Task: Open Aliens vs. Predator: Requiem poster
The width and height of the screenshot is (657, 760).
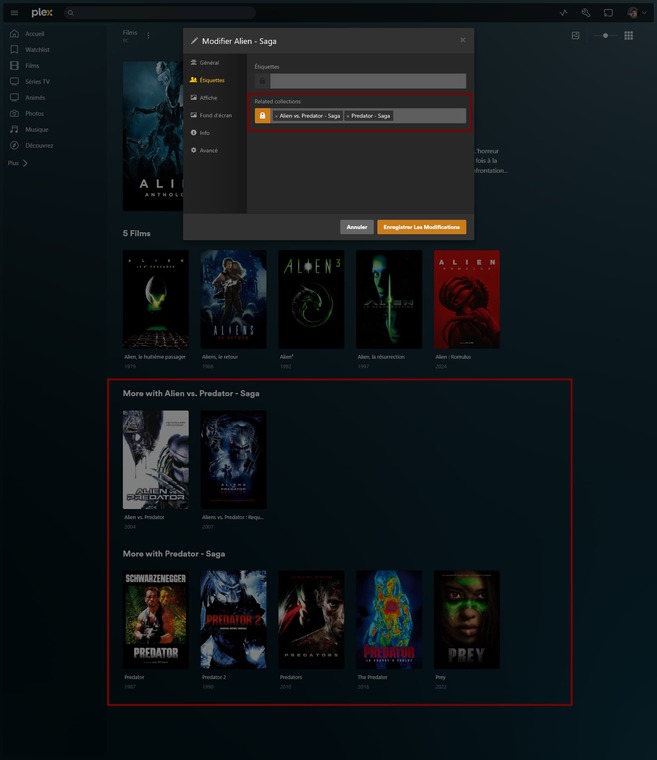Action: [x=233, y=459]
